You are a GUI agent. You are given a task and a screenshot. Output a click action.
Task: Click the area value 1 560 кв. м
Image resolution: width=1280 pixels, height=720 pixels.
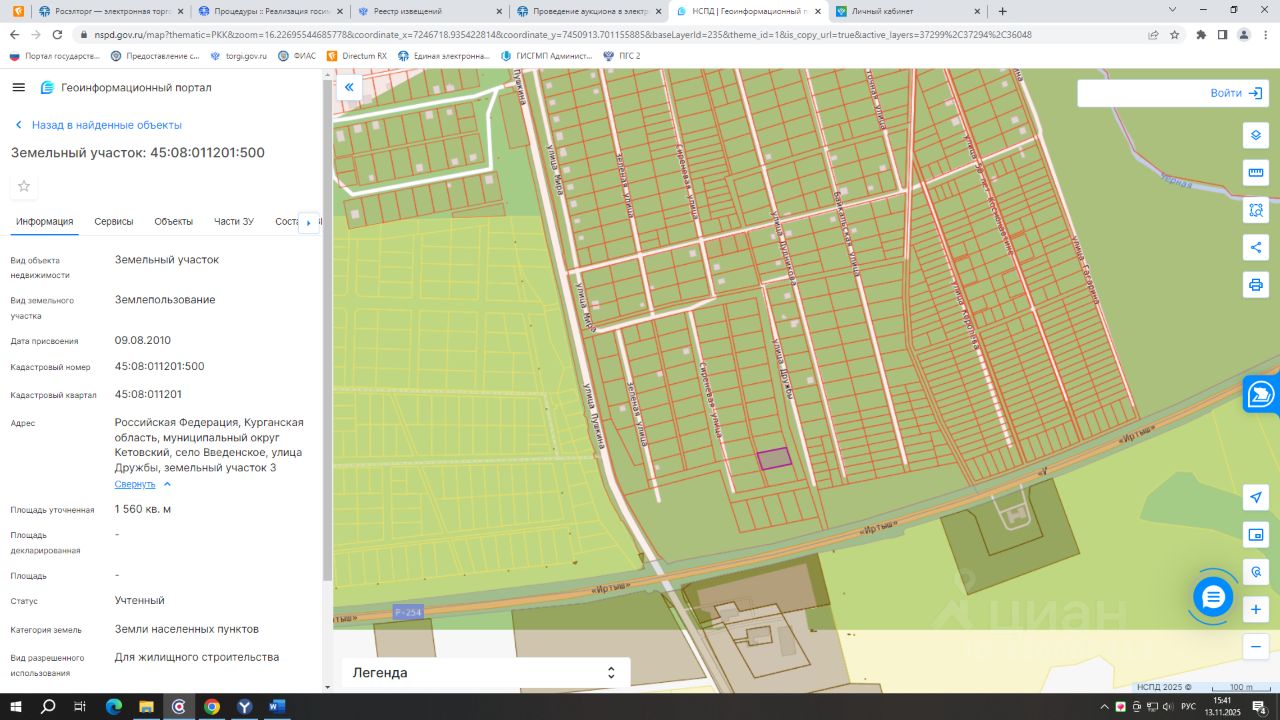(x=143, y=509)
